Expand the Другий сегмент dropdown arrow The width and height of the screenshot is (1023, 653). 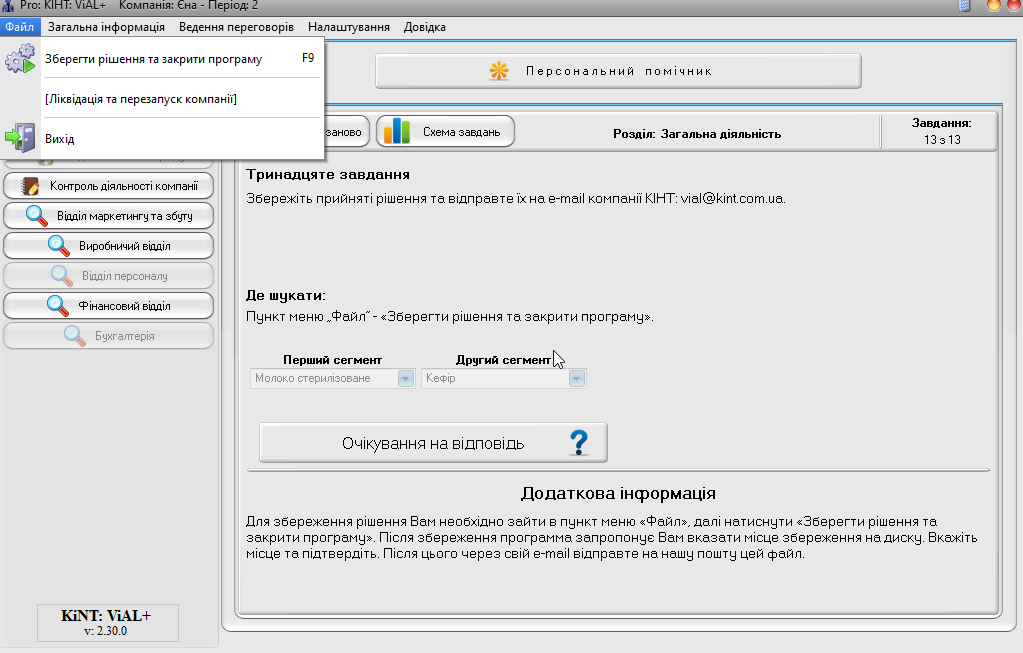(x=577, y=378)
